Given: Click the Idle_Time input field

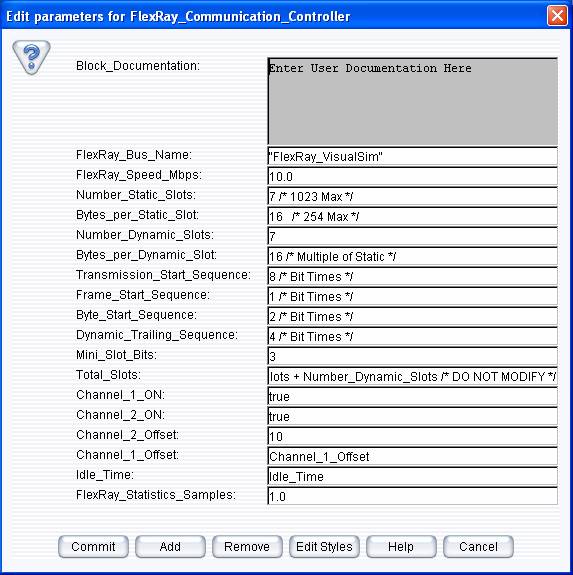Looking at the screenshot, I should click(413, 476).
